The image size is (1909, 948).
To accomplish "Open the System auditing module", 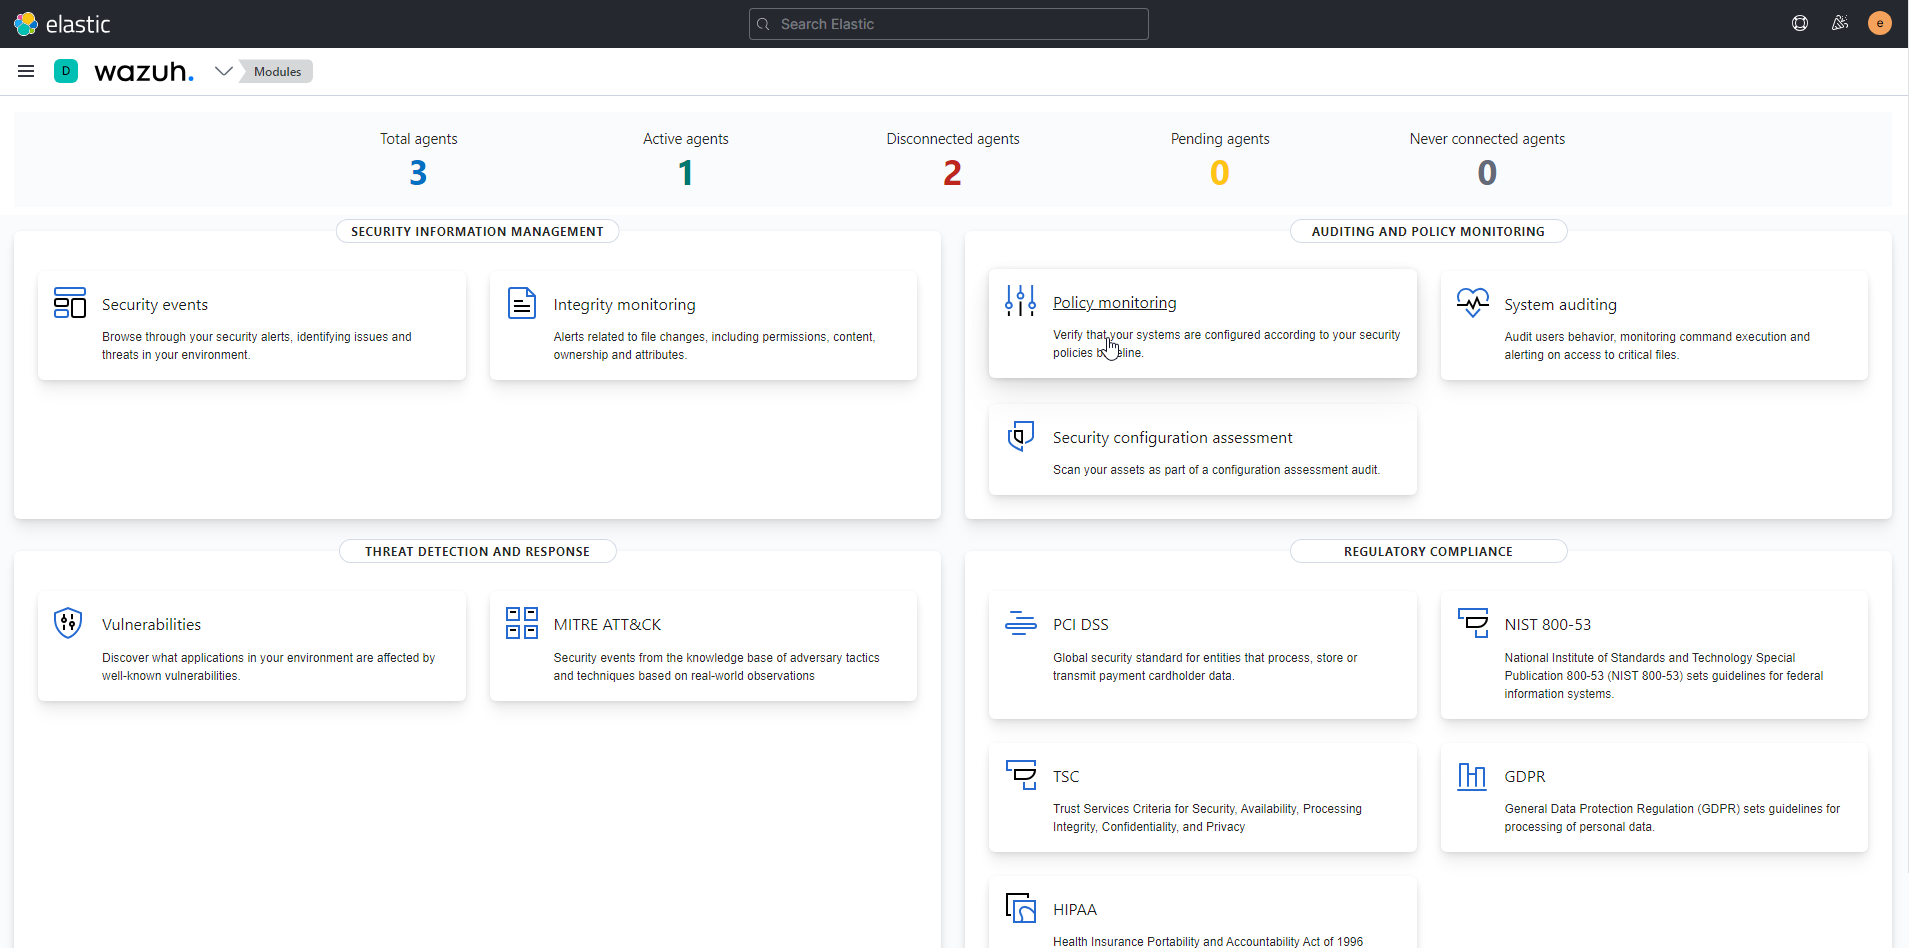I will [x=1560, y=305].
